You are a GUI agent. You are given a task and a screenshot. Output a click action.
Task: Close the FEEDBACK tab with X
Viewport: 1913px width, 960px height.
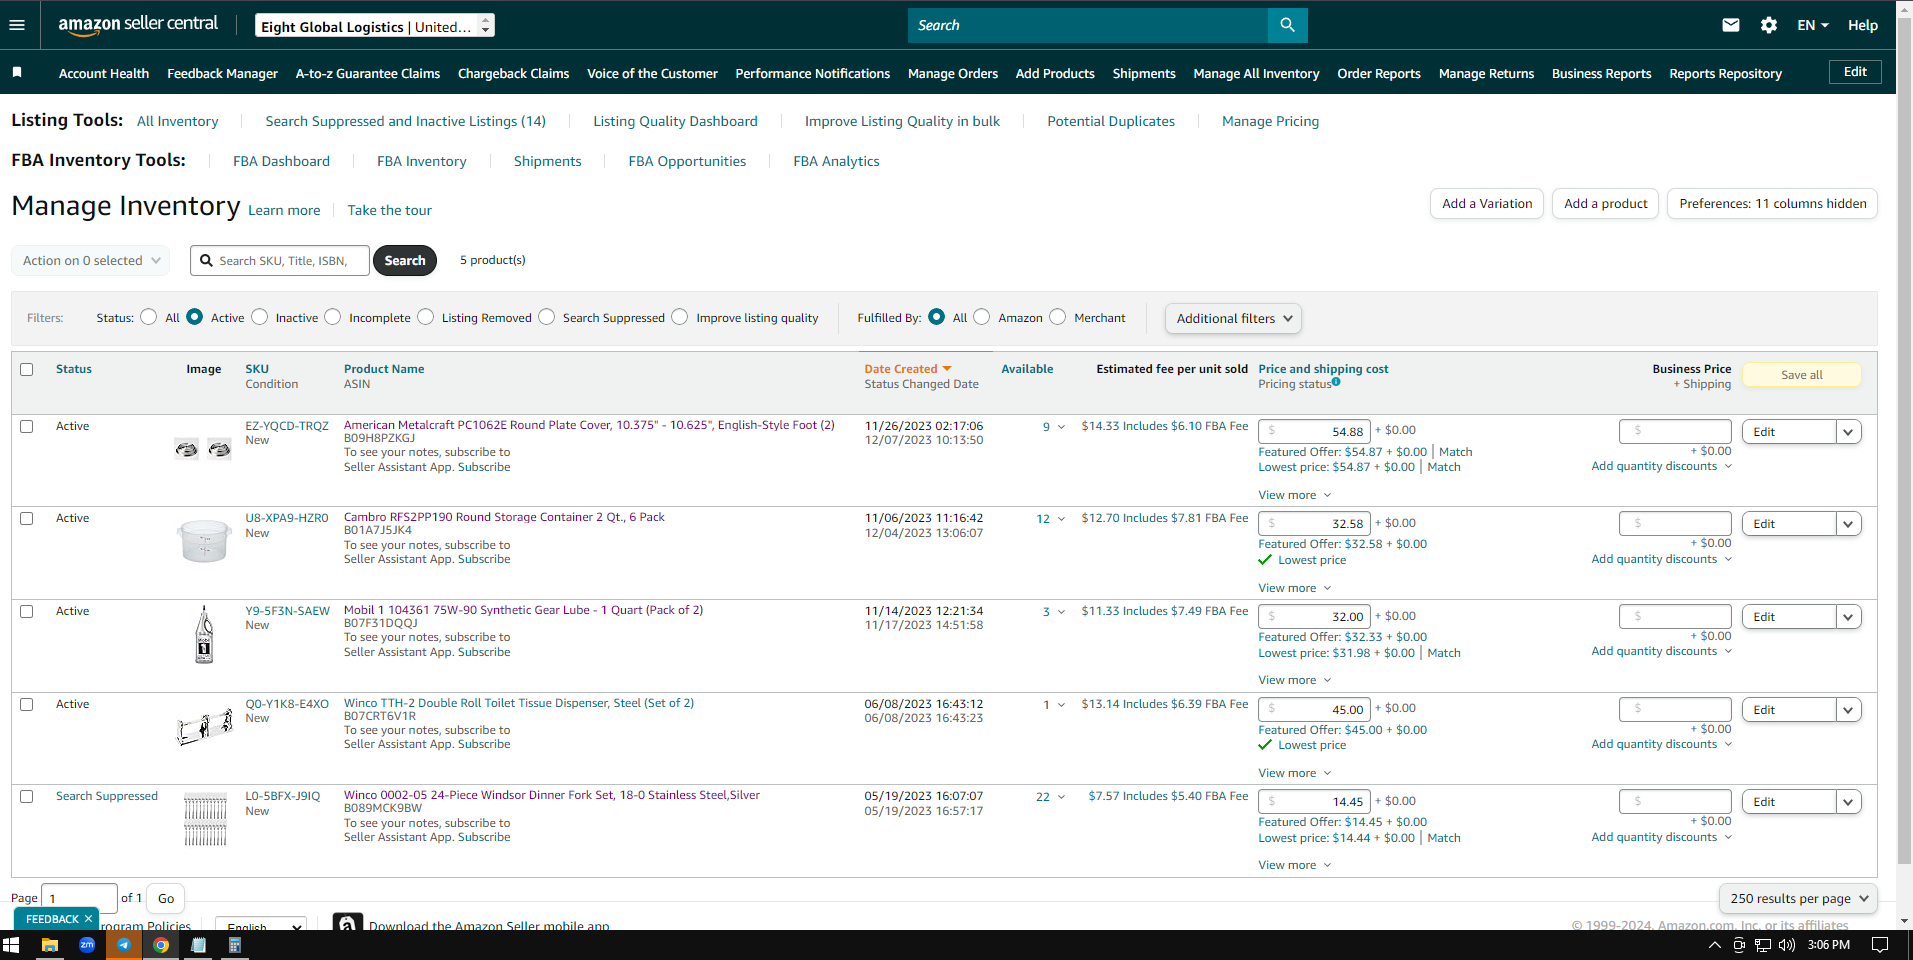(88, 919)
